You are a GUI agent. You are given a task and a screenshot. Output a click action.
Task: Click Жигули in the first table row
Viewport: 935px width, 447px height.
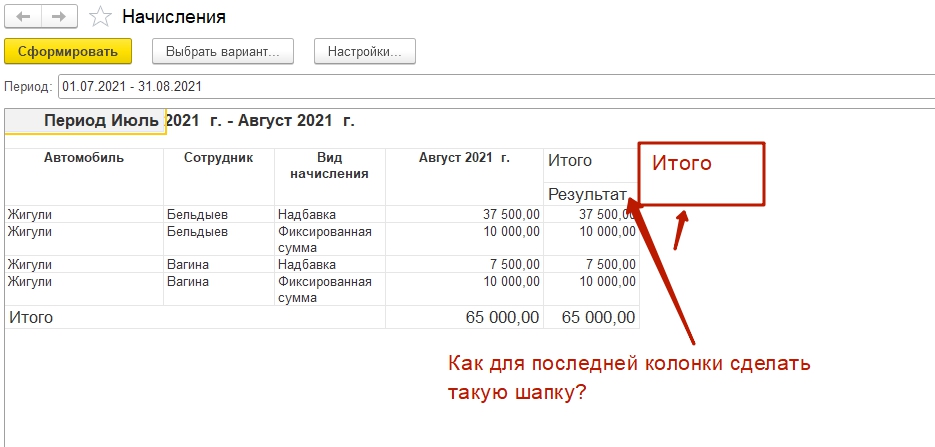(28, 215)
